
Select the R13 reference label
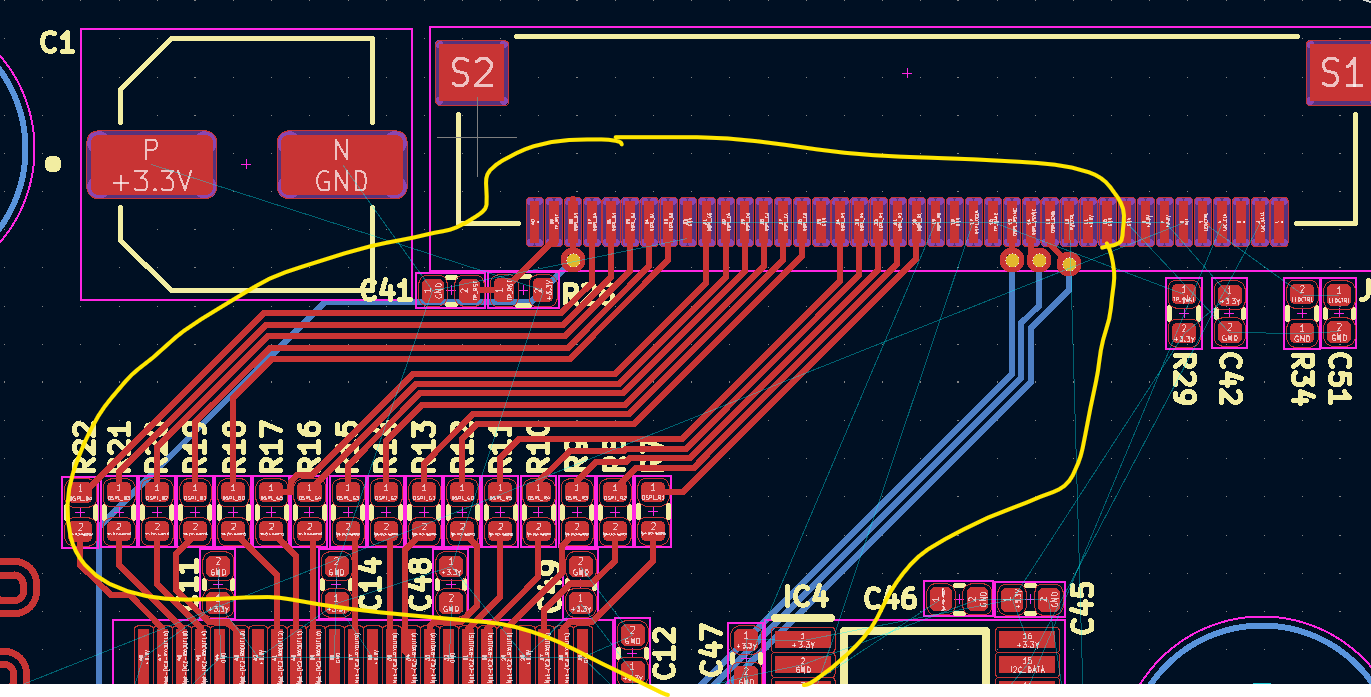click(x=423, y=446)
